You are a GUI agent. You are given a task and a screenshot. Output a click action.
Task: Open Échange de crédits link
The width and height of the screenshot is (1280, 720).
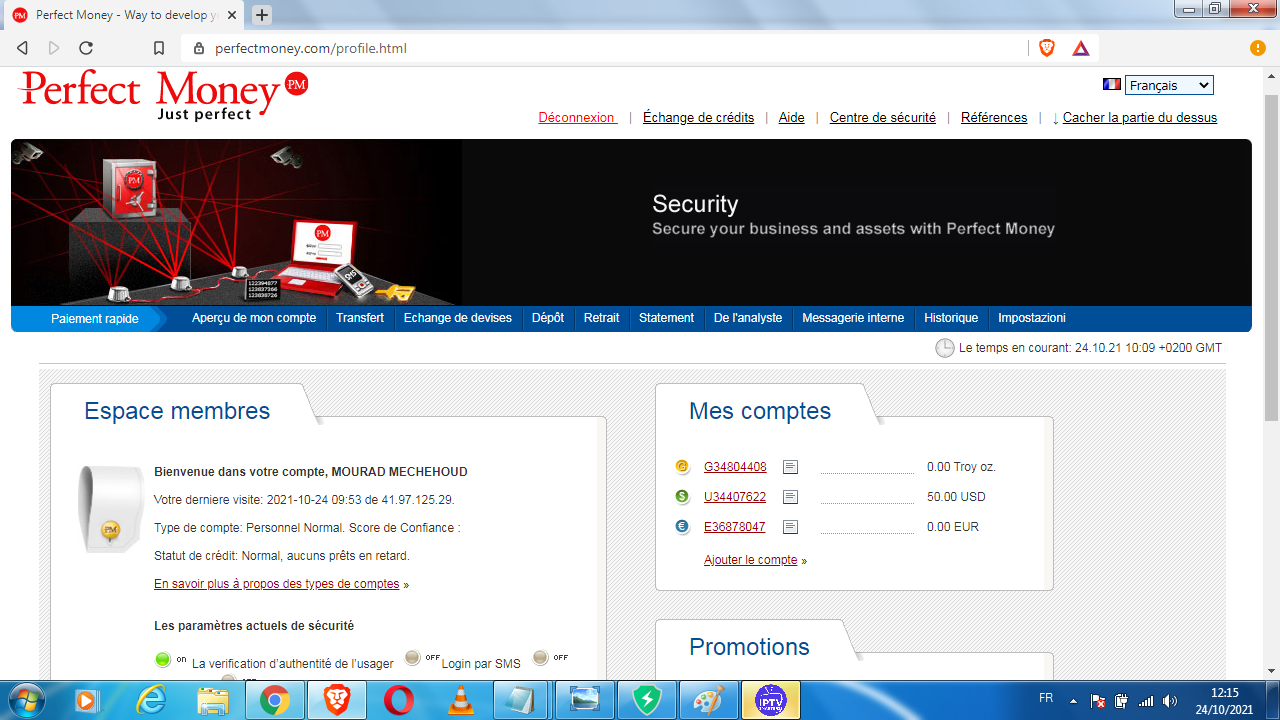(x=698, y=117)
